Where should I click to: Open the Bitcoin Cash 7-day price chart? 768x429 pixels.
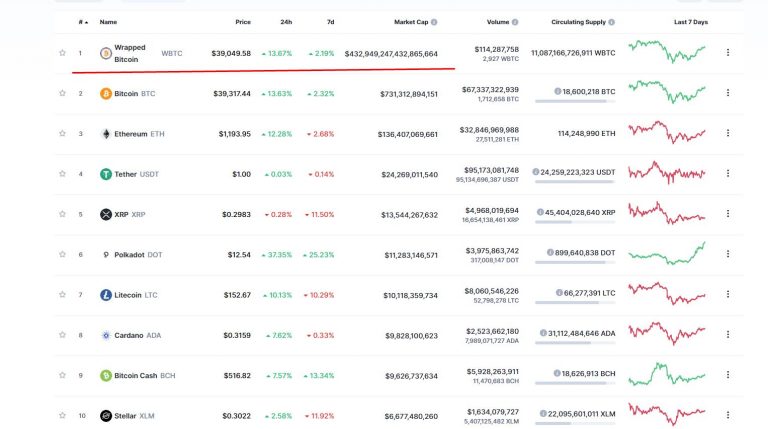click(x=667, y=375)
